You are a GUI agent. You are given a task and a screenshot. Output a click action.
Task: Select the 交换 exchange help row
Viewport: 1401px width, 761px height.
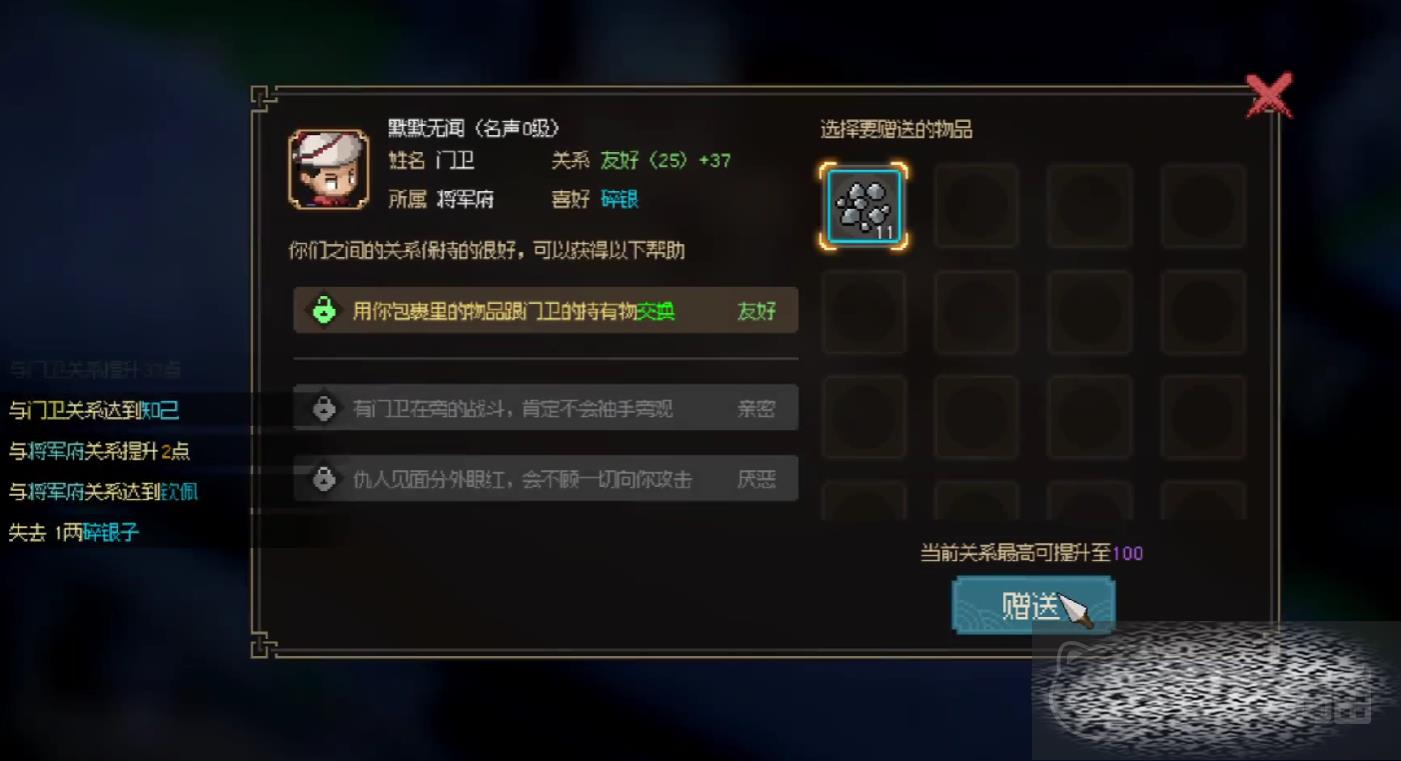546,310
